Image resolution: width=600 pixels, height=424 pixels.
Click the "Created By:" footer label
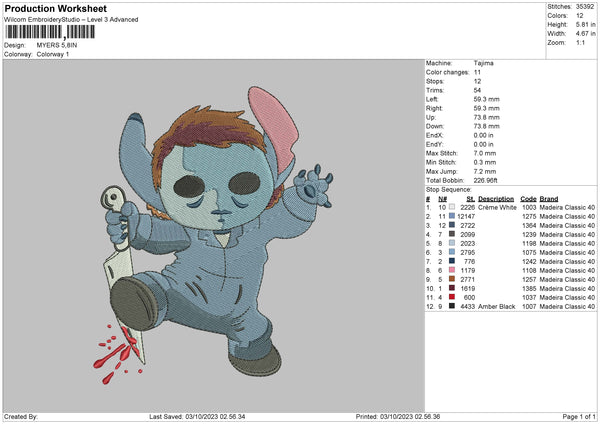point(21,416)
